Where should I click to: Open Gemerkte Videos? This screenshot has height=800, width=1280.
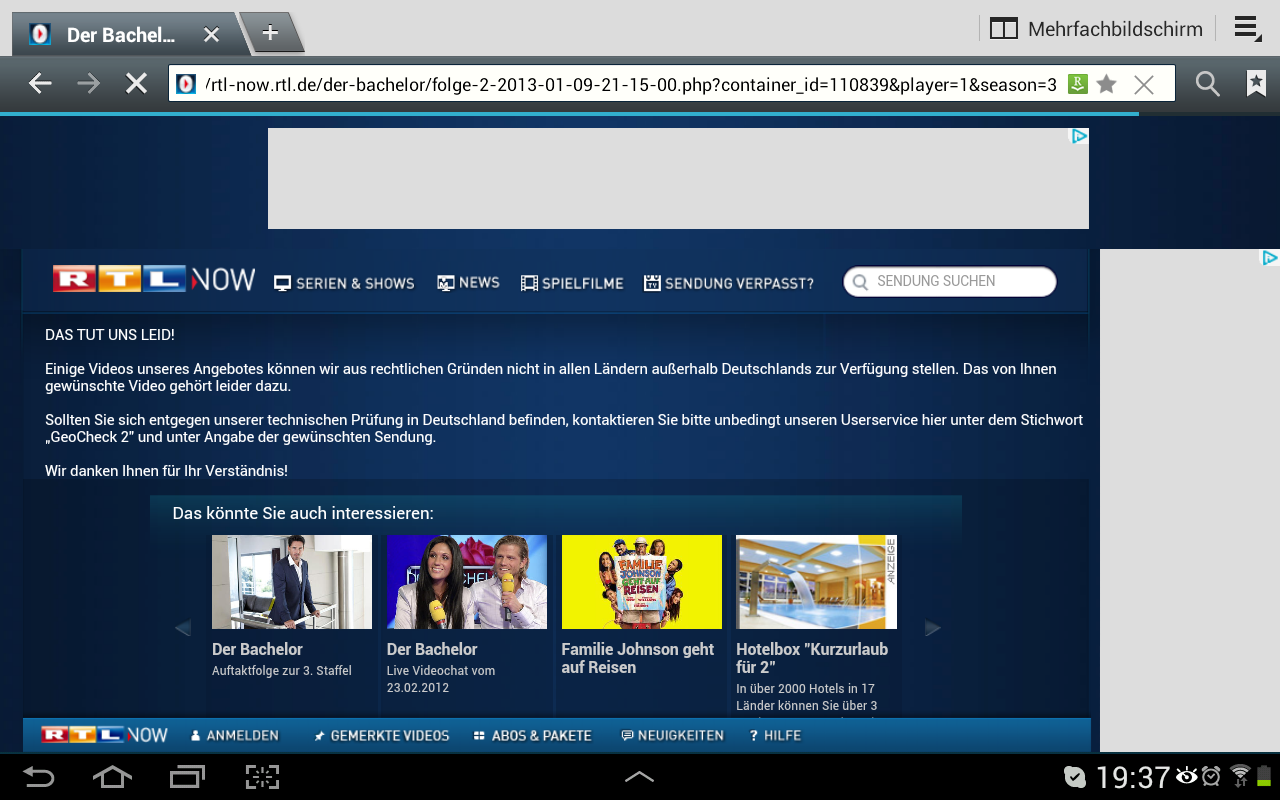point(381,735)
